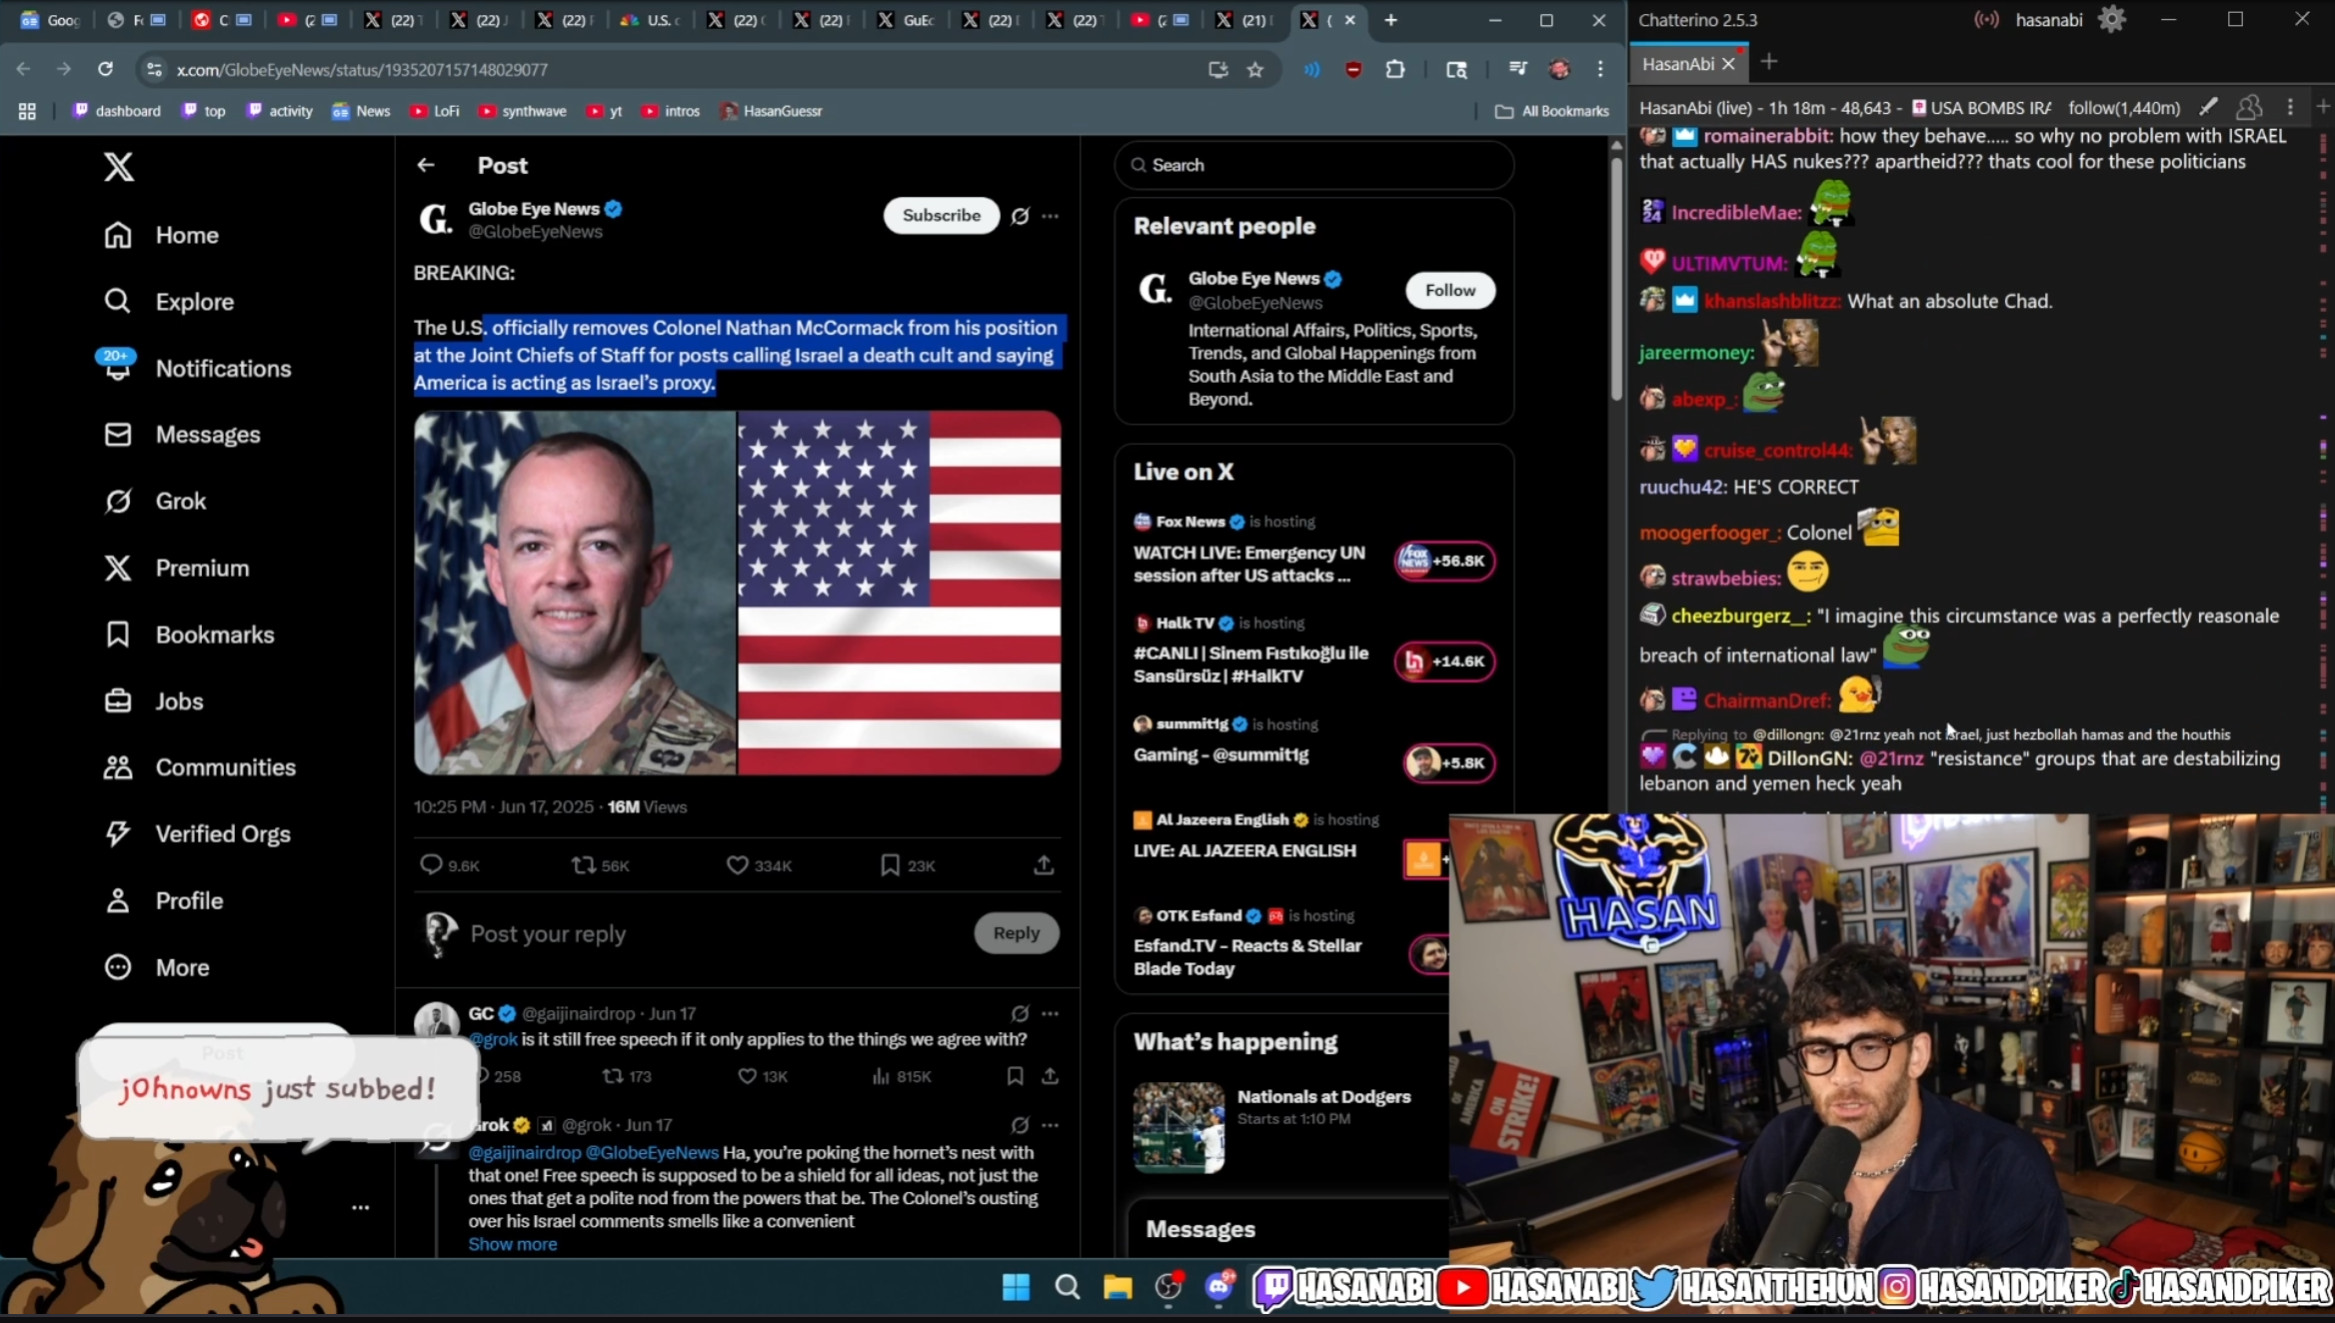Repost GC's reply with 173 reposts
Screen dimensions: 2335x1323
pos(612,1076)
